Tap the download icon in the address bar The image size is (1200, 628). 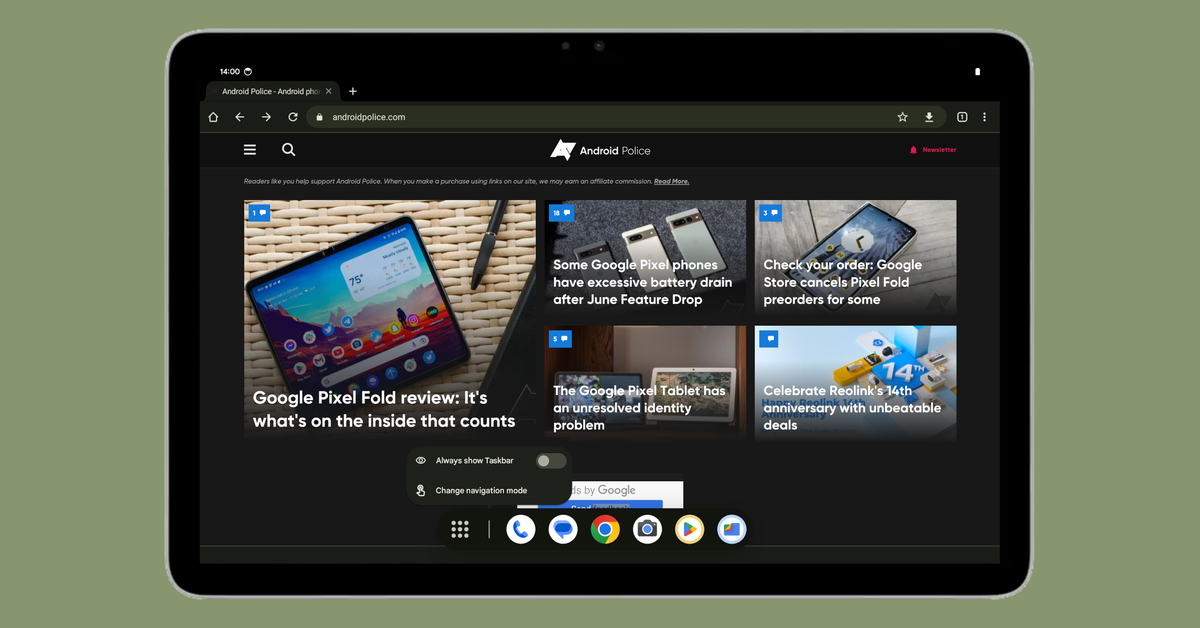(929, 117)
